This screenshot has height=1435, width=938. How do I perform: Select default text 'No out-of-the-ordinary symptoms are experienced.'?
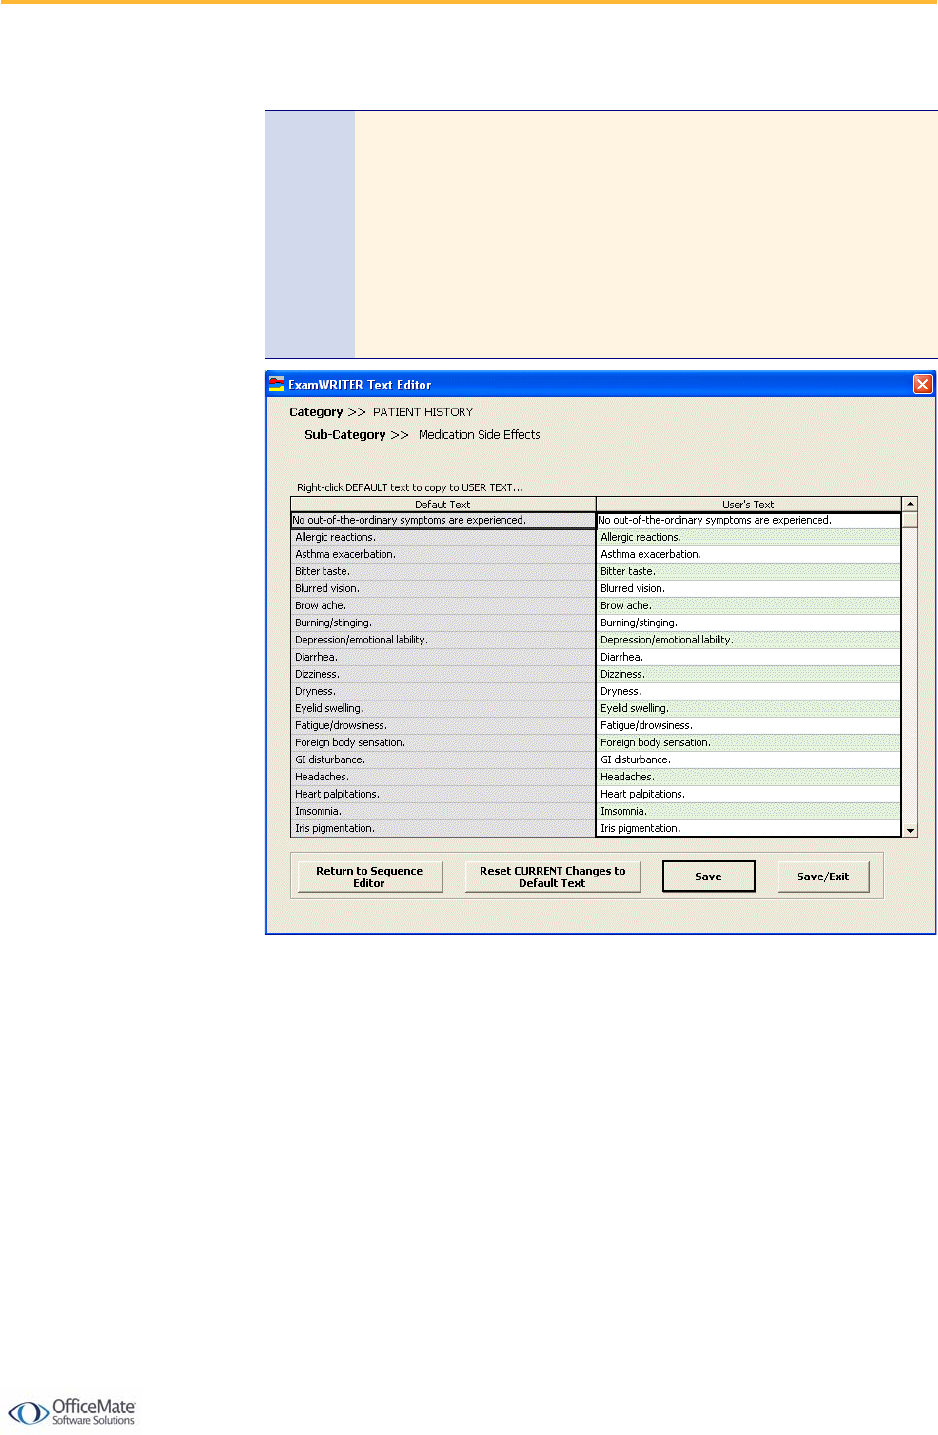click(443, 520)
